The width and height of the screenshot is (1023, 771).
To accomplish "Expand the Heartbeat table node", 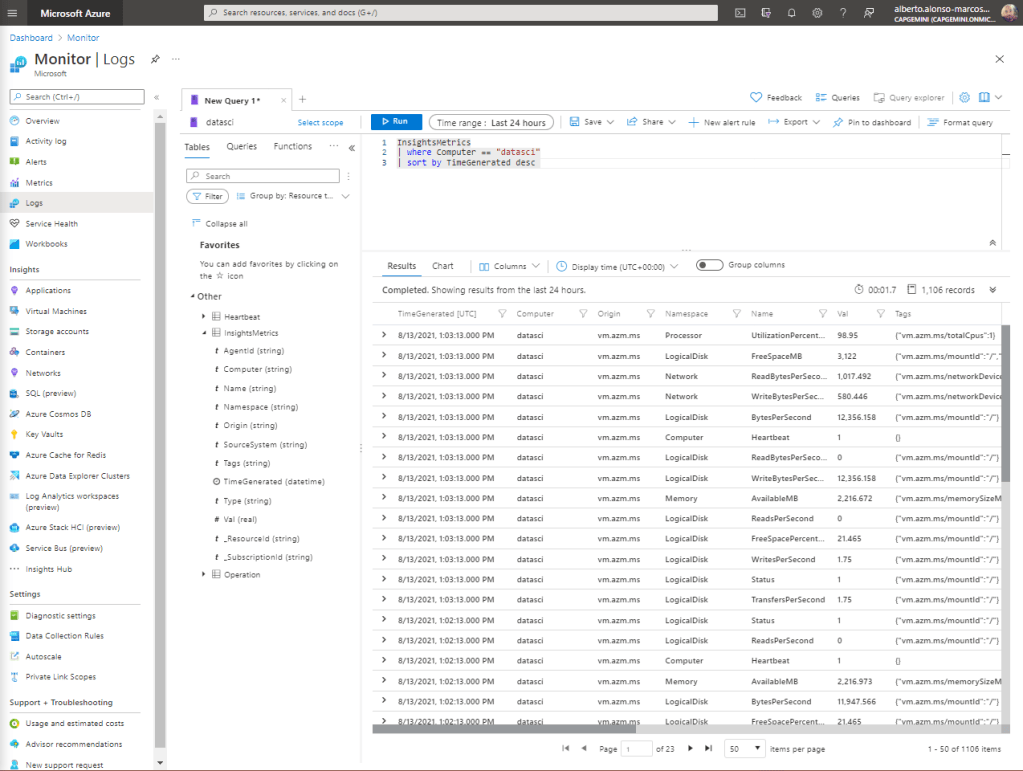I will click(x=203, y=316).
